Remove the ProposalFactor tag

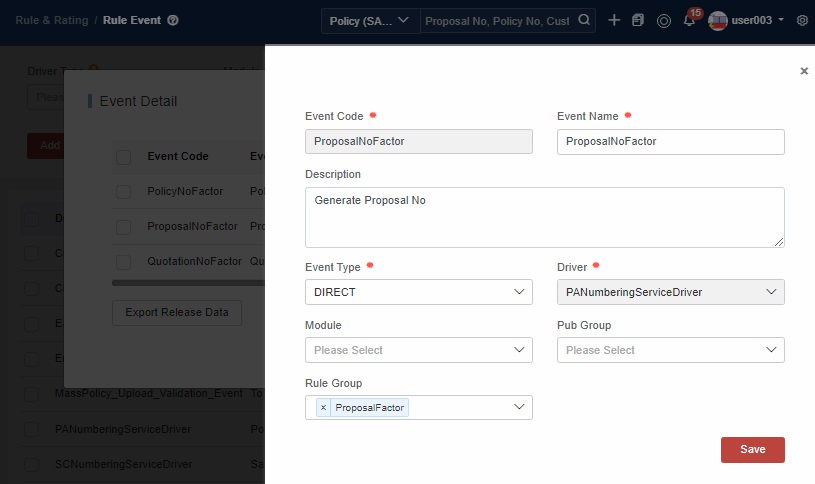click(323, 408)
